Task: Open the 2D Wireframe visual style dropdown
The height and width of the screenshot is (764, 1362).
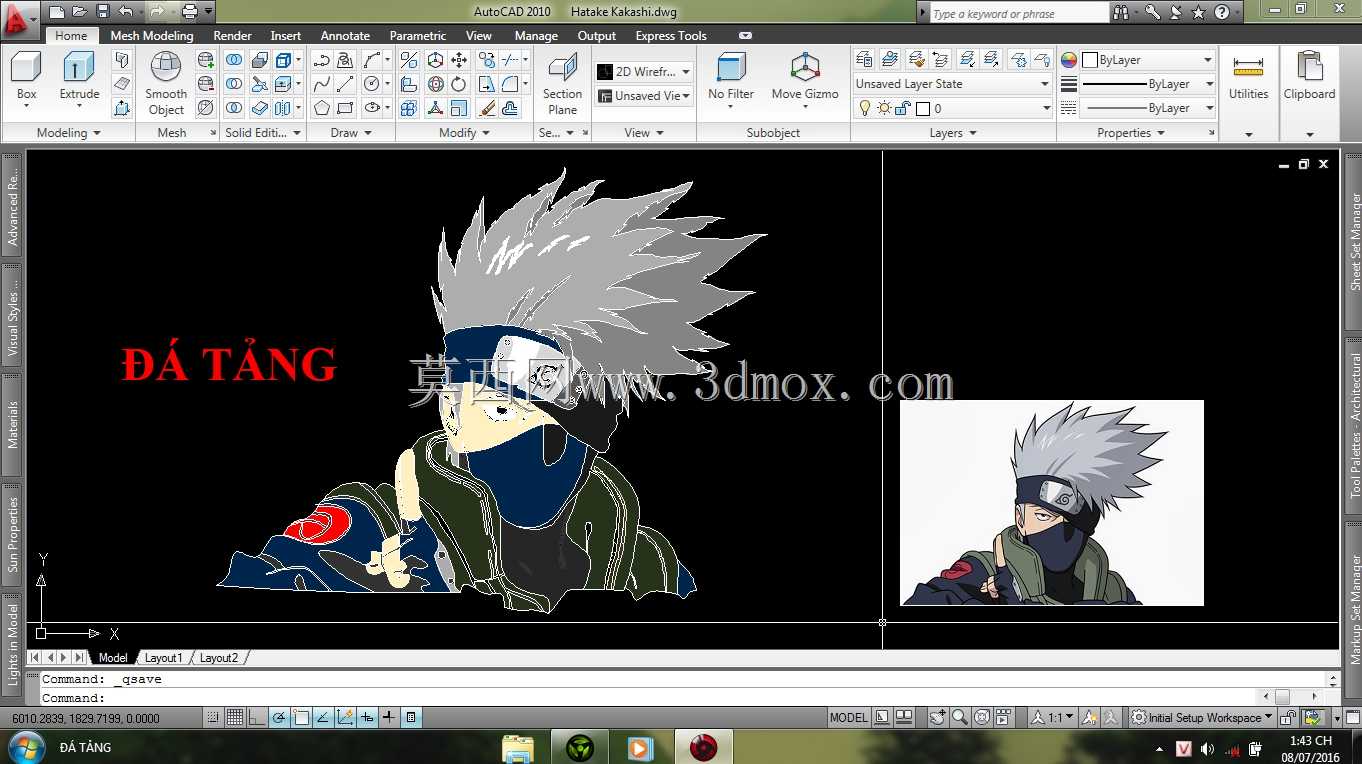Action: point(644,72)
